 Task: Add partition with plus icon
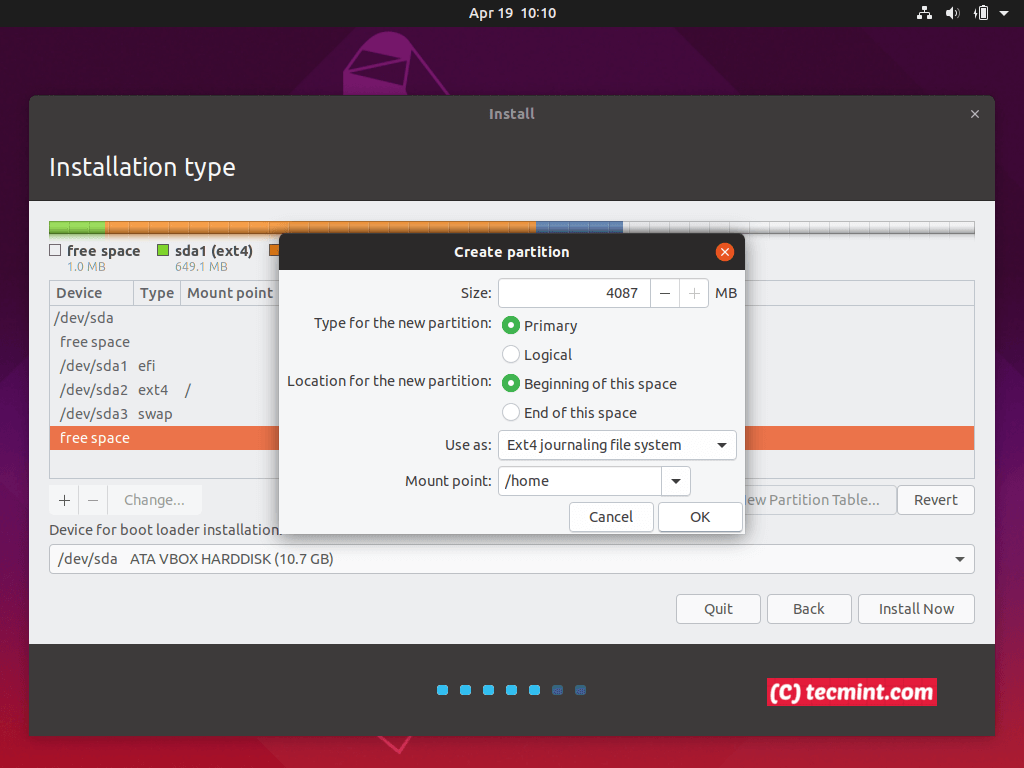click(64, 500)
